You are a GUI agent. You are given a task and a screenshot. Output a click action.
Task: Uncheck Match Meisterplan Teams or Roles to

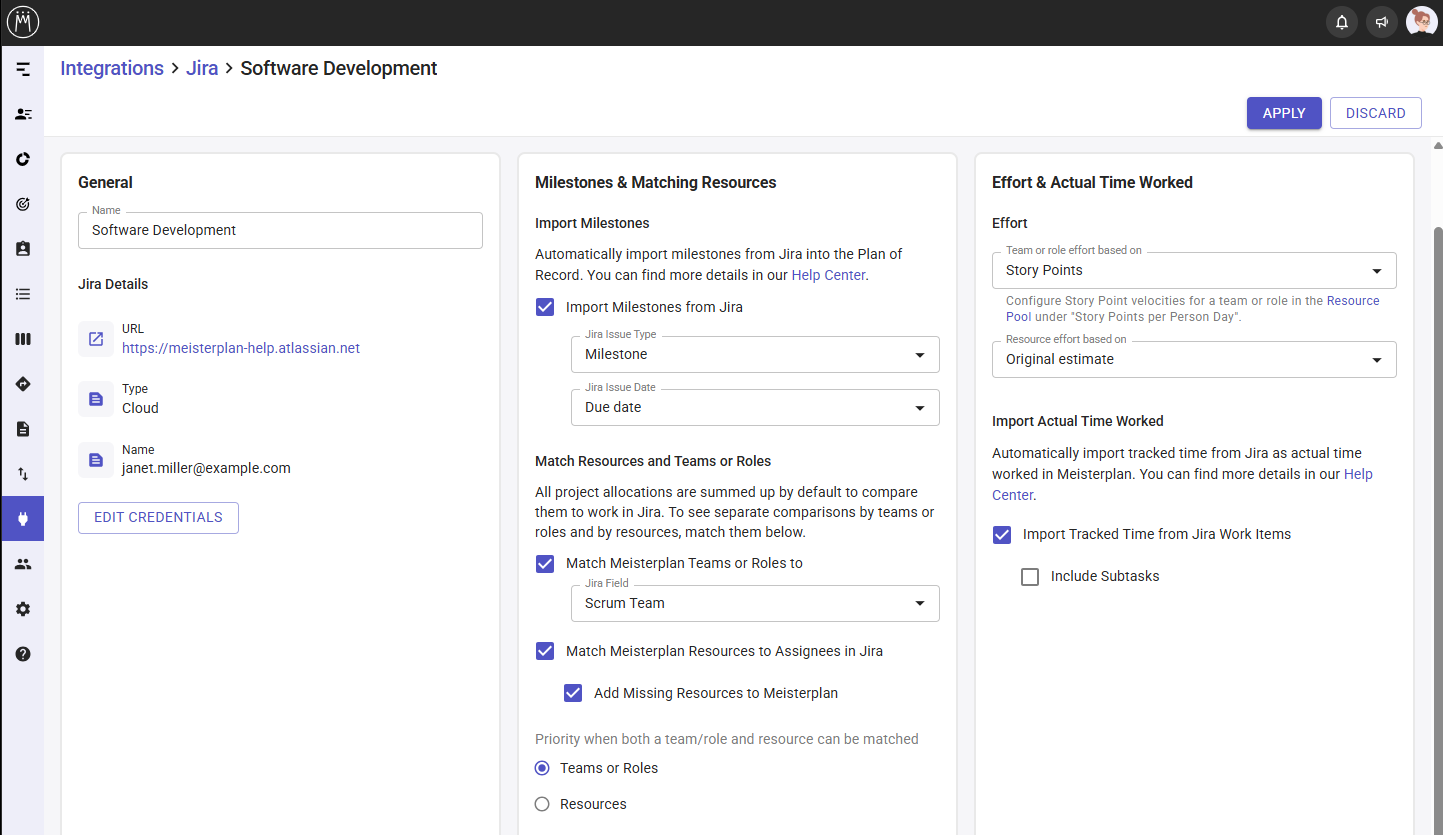545,563
